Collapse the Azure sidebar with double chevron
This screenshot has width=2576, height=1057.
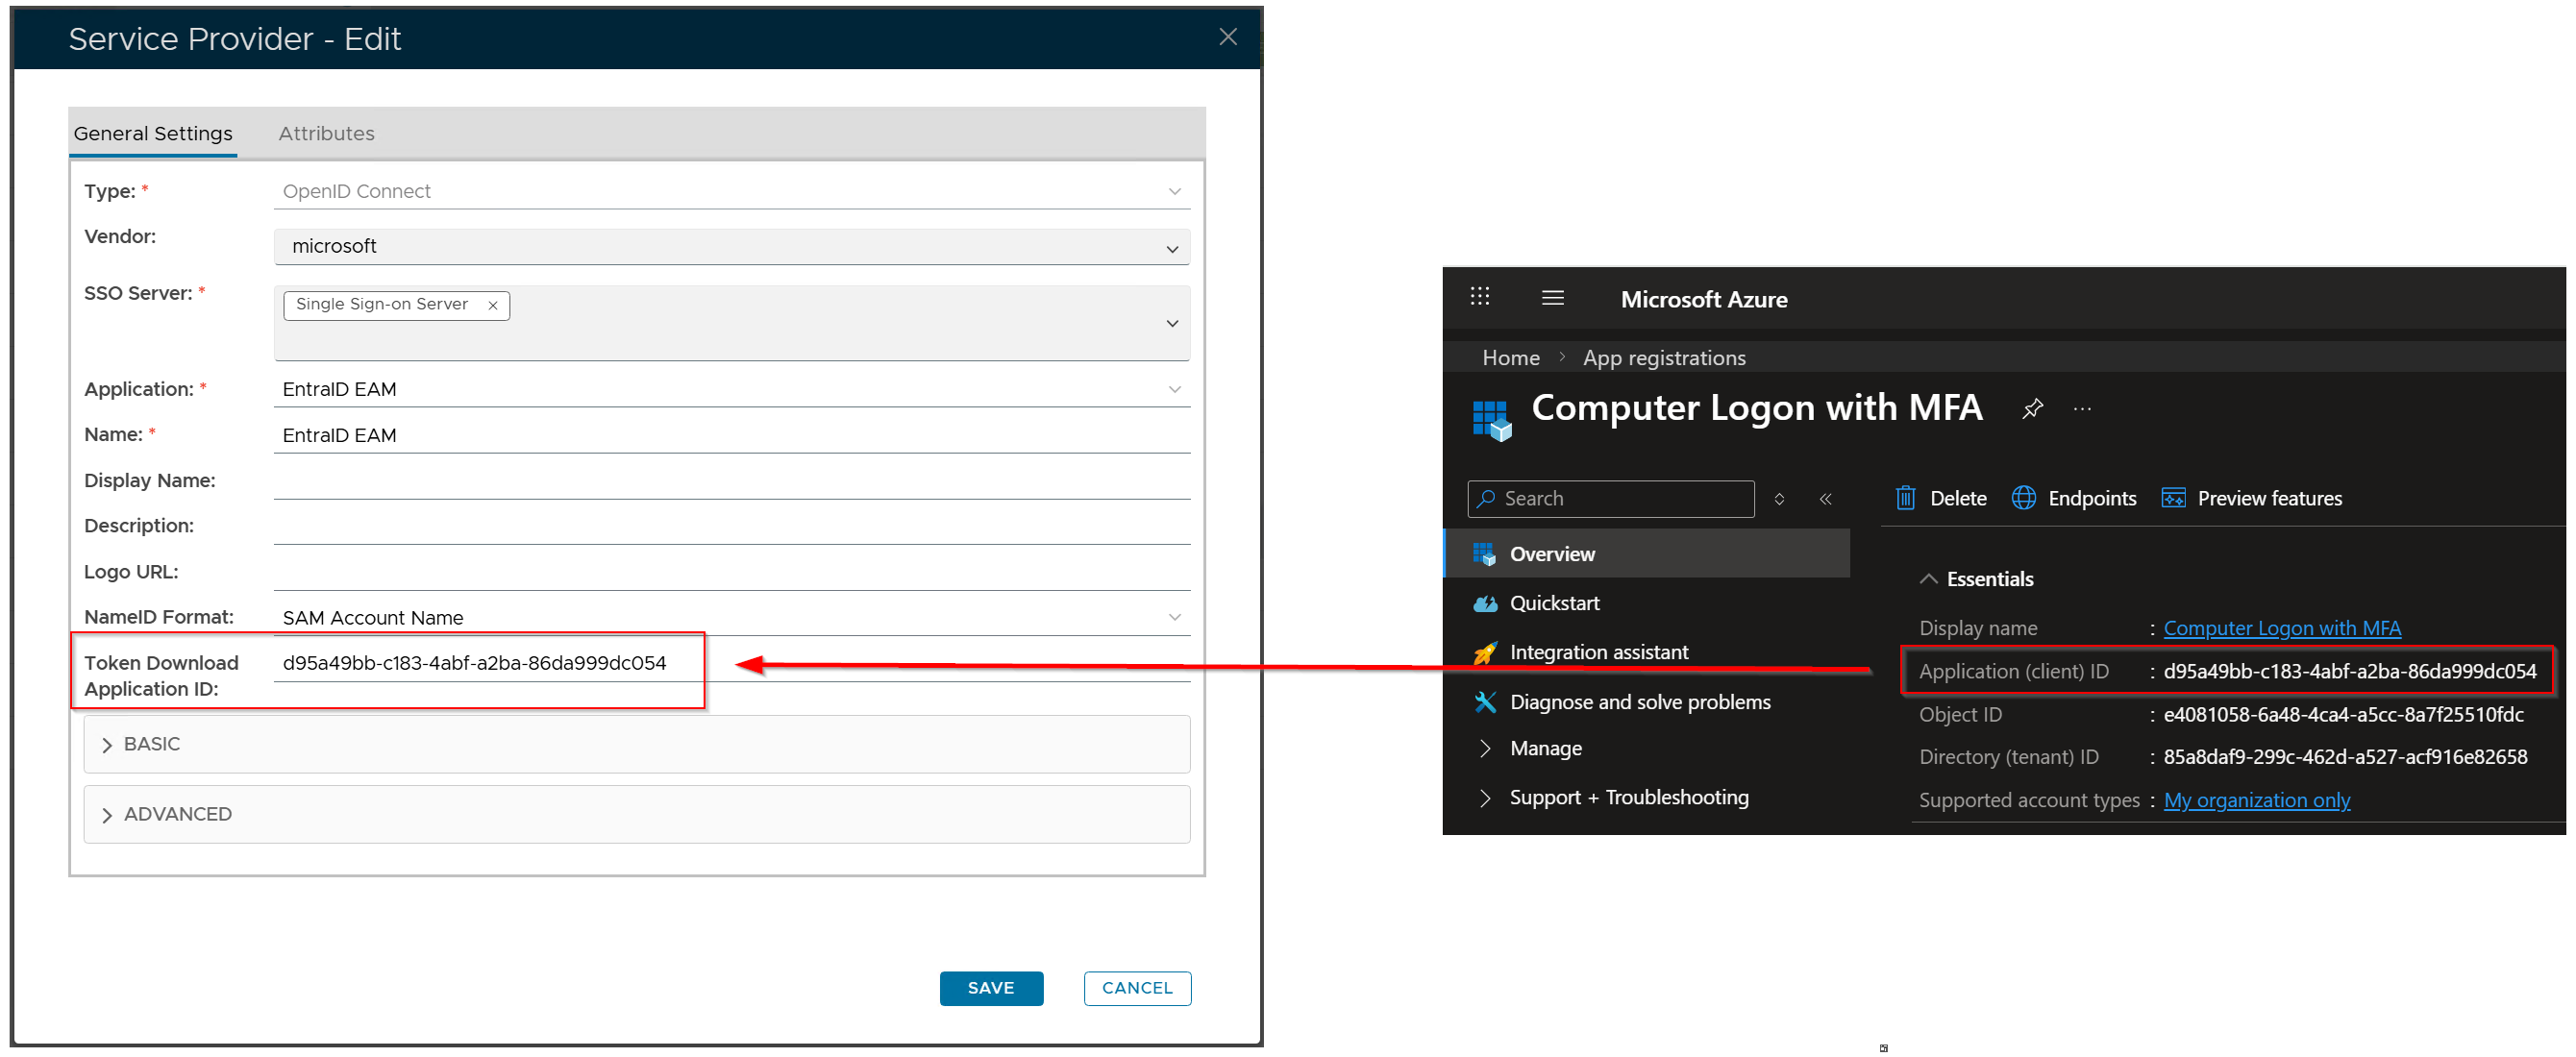(x=1825, y=499)
